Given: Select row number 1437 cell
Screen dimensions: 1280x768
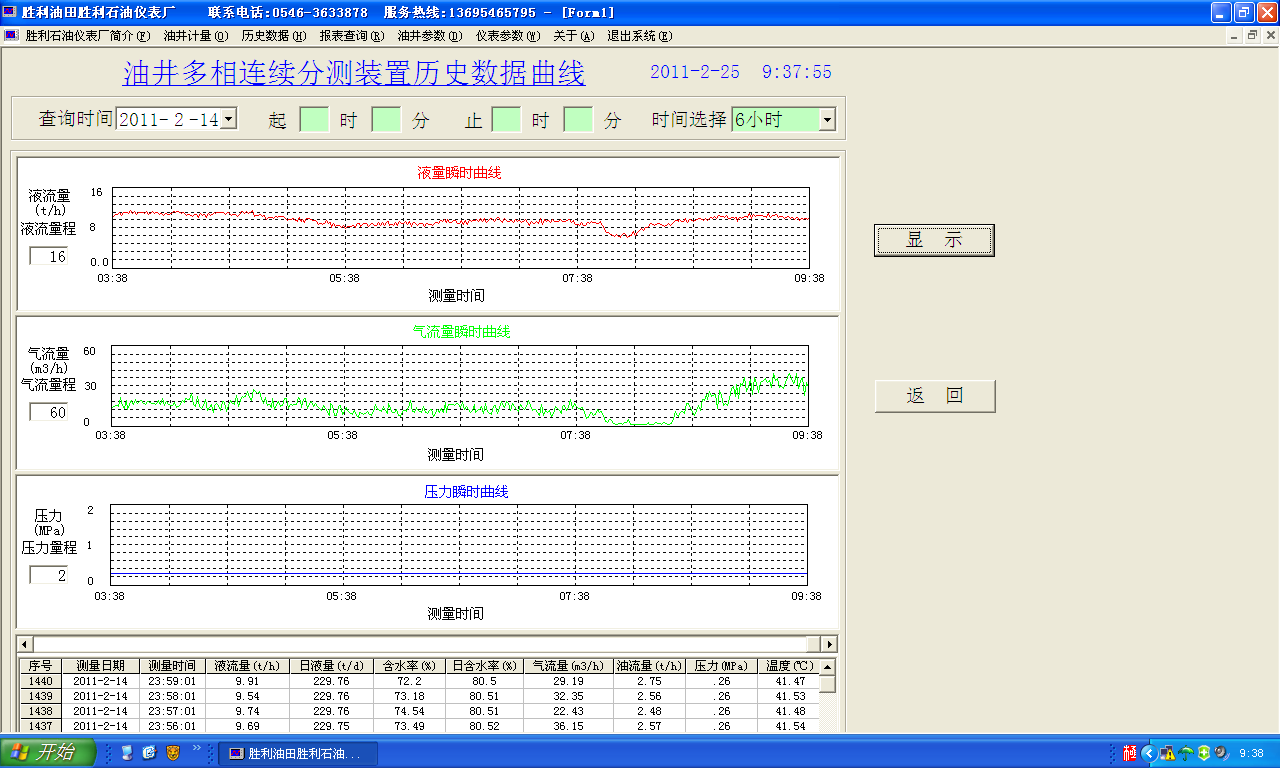Looking at the screenshot, I should pyautogui.click(x=40, y=726).
